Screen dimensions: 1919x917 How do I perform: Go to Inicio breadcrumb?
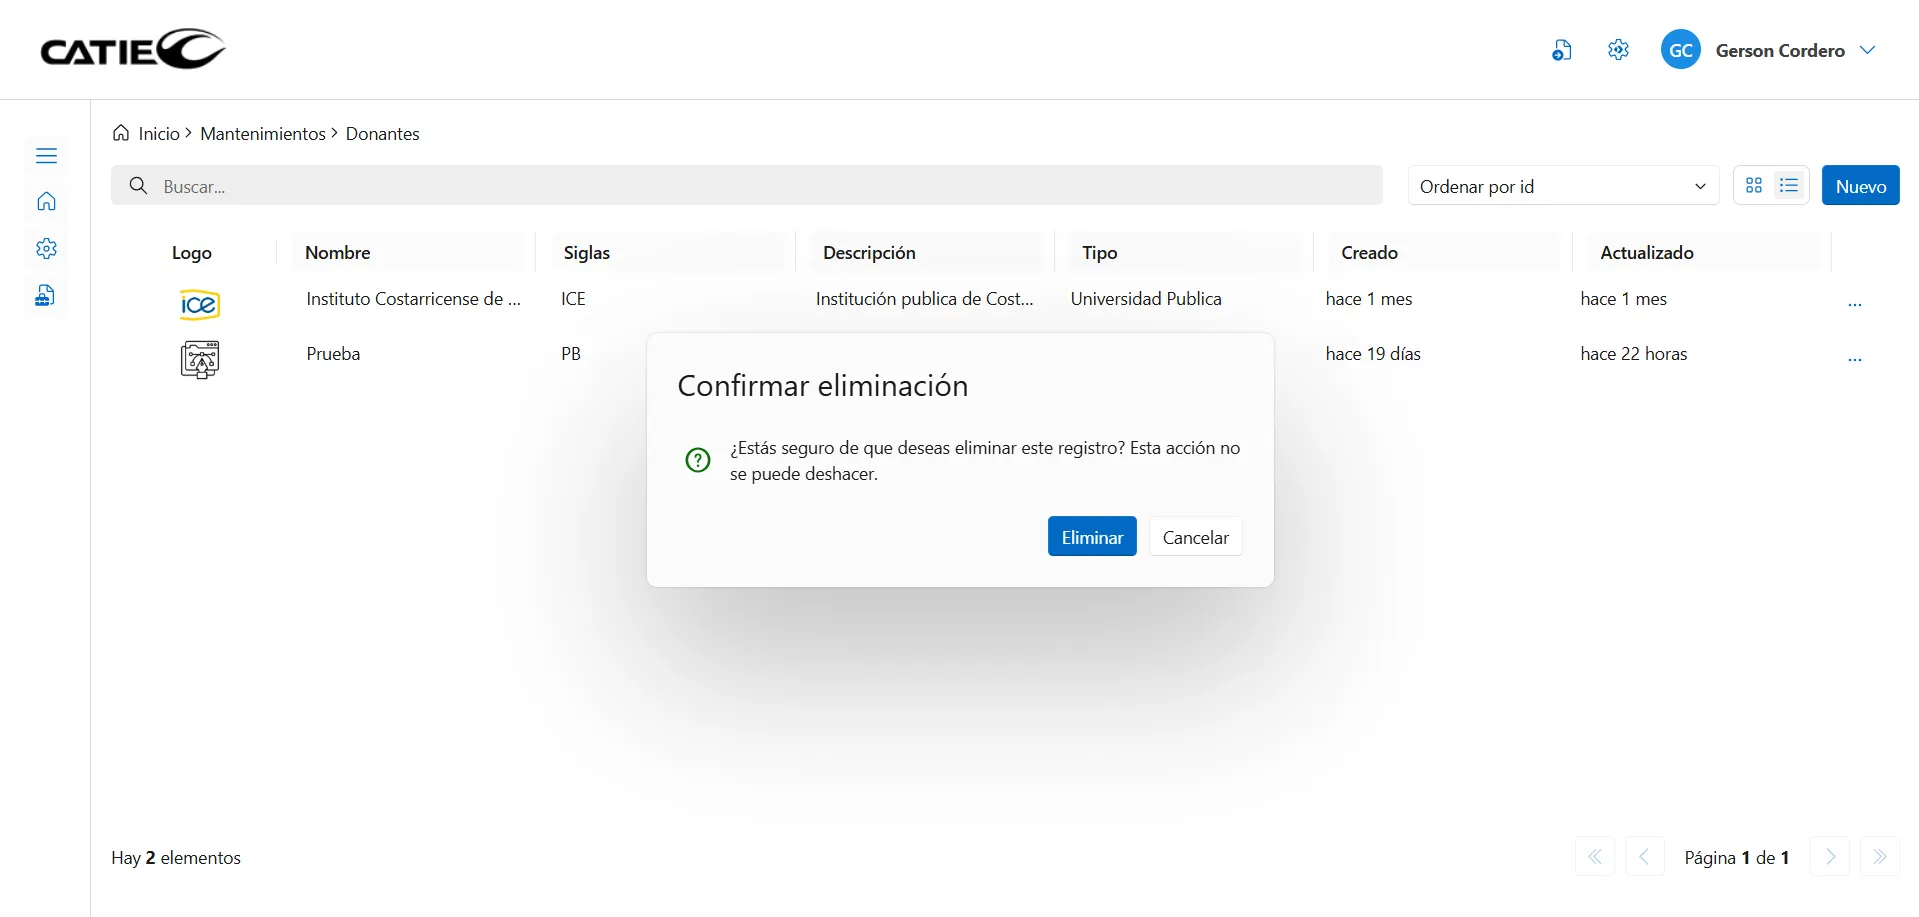[158, 134]
